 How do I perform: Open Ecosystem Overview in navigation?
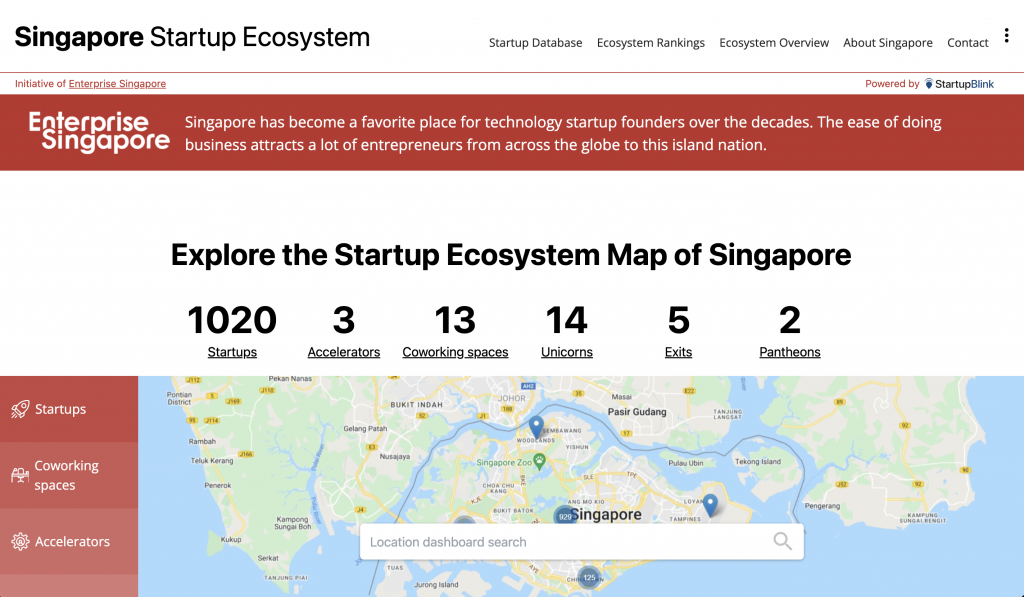[773, 43]
